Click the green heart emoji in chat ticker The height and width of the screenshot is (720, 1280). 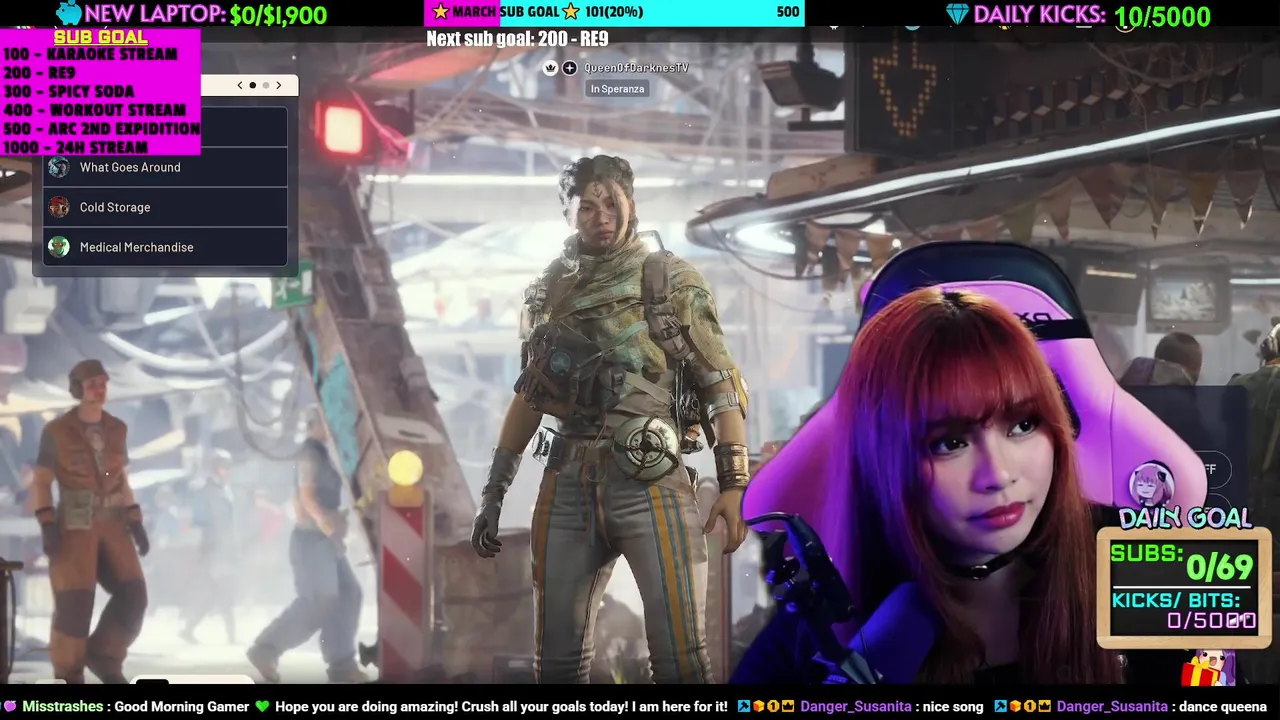pos(262,707)
